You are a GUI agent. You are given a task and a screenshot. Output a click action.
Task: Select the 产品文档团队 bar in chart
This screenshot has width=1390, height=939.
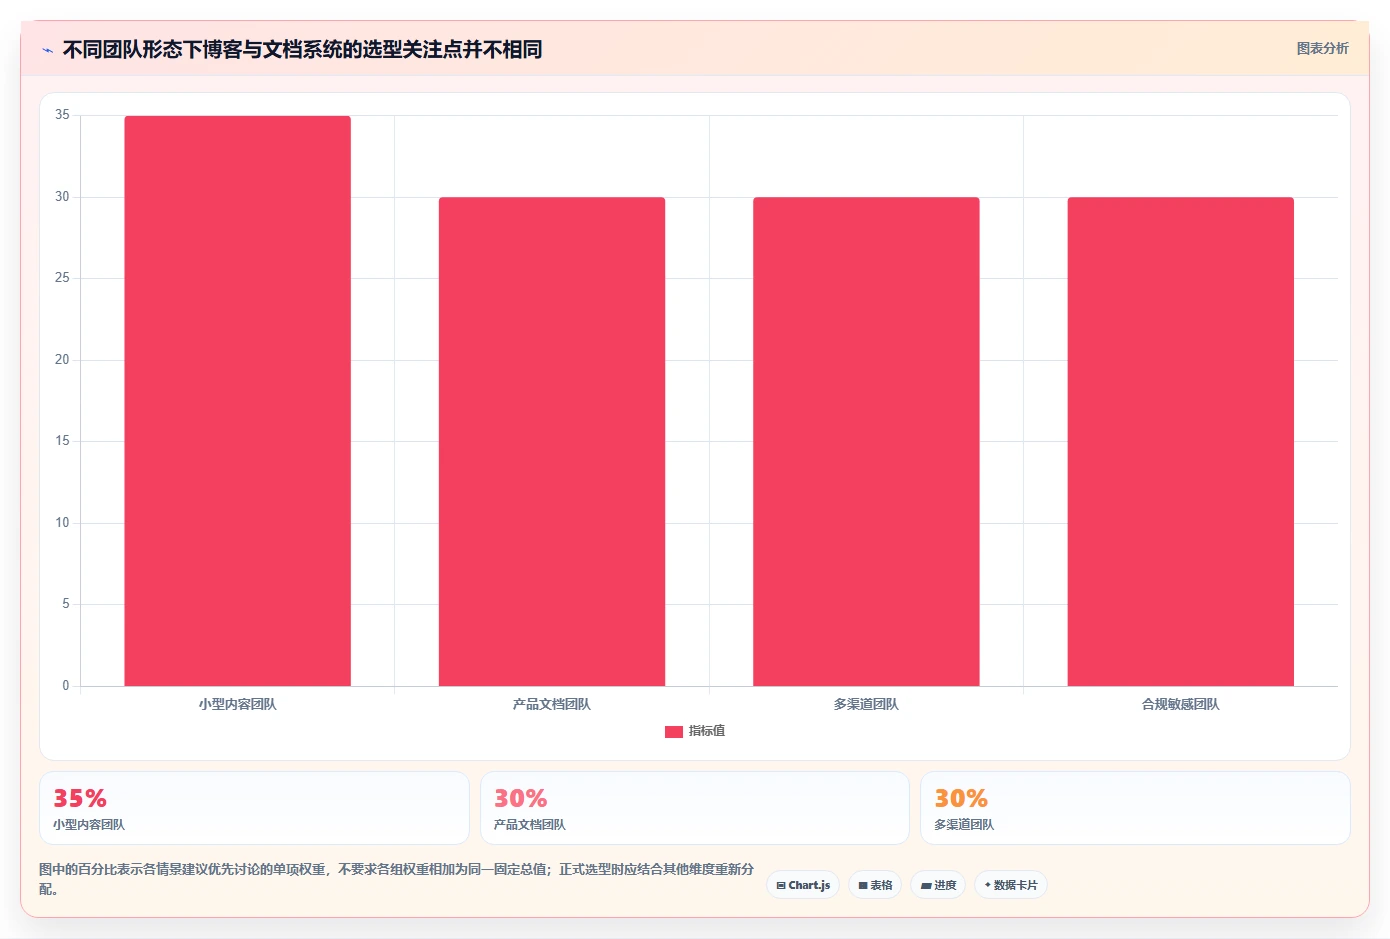[552, 442]
